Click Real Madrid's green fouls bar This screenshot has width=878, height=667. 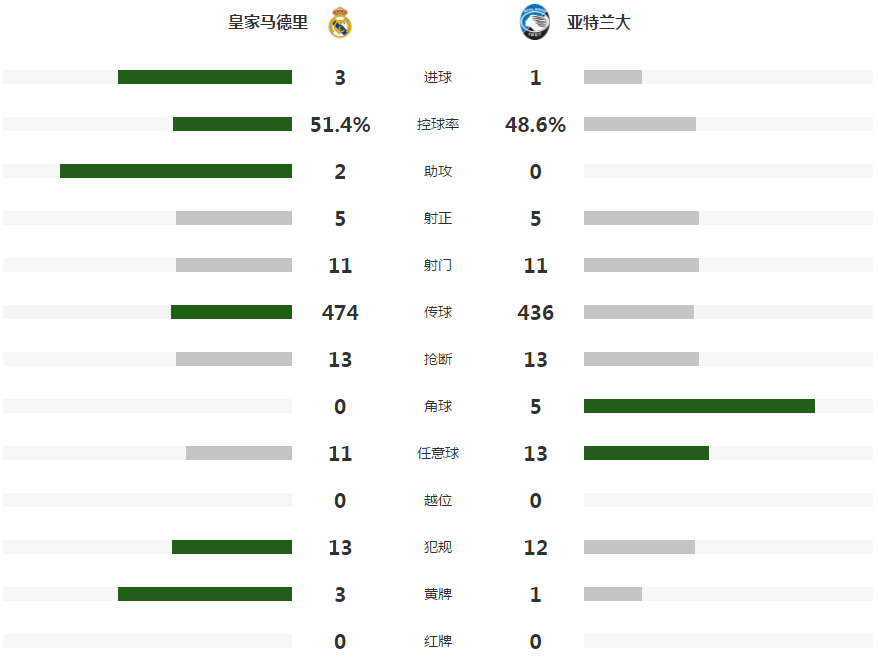(232, 547)
